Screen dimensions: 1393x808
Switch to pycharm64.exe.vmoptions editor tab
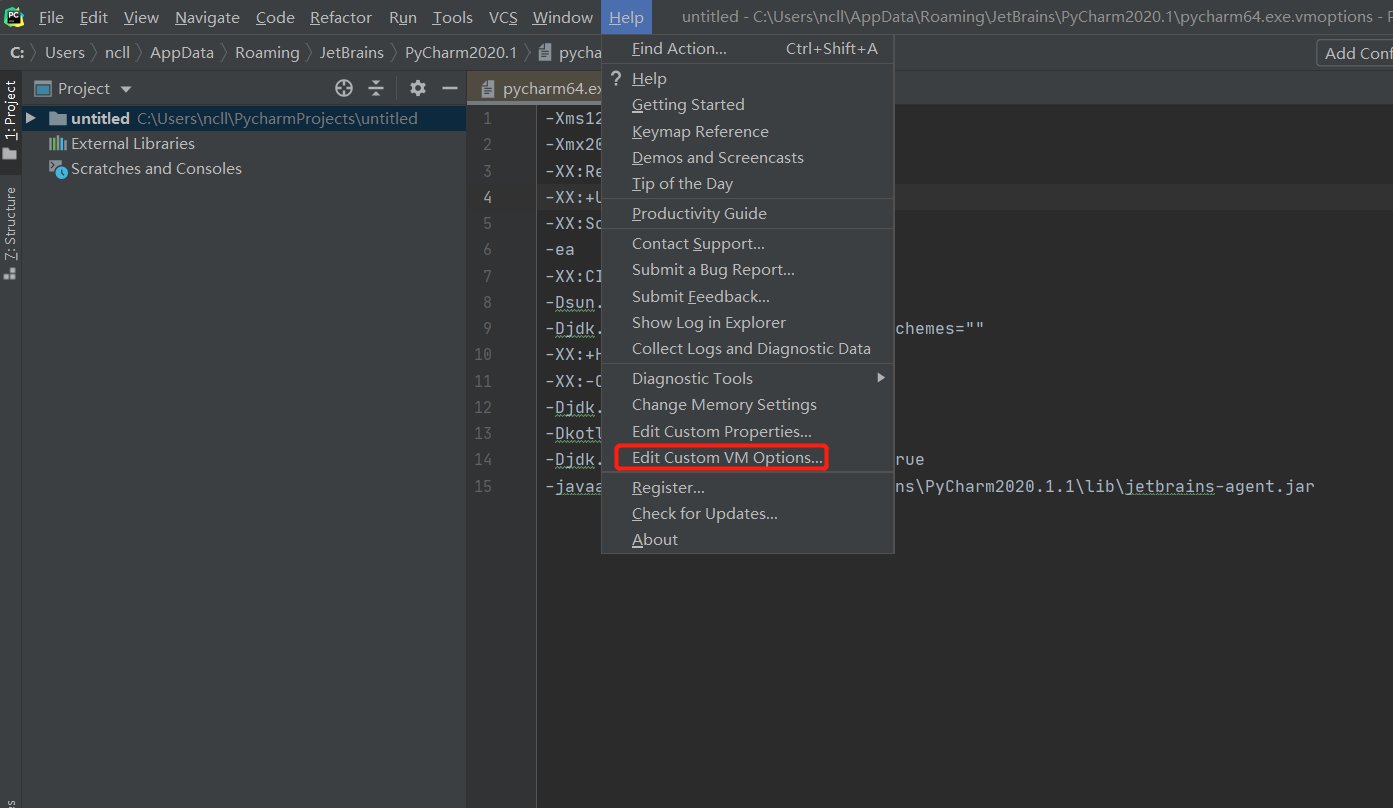[536, 89]
